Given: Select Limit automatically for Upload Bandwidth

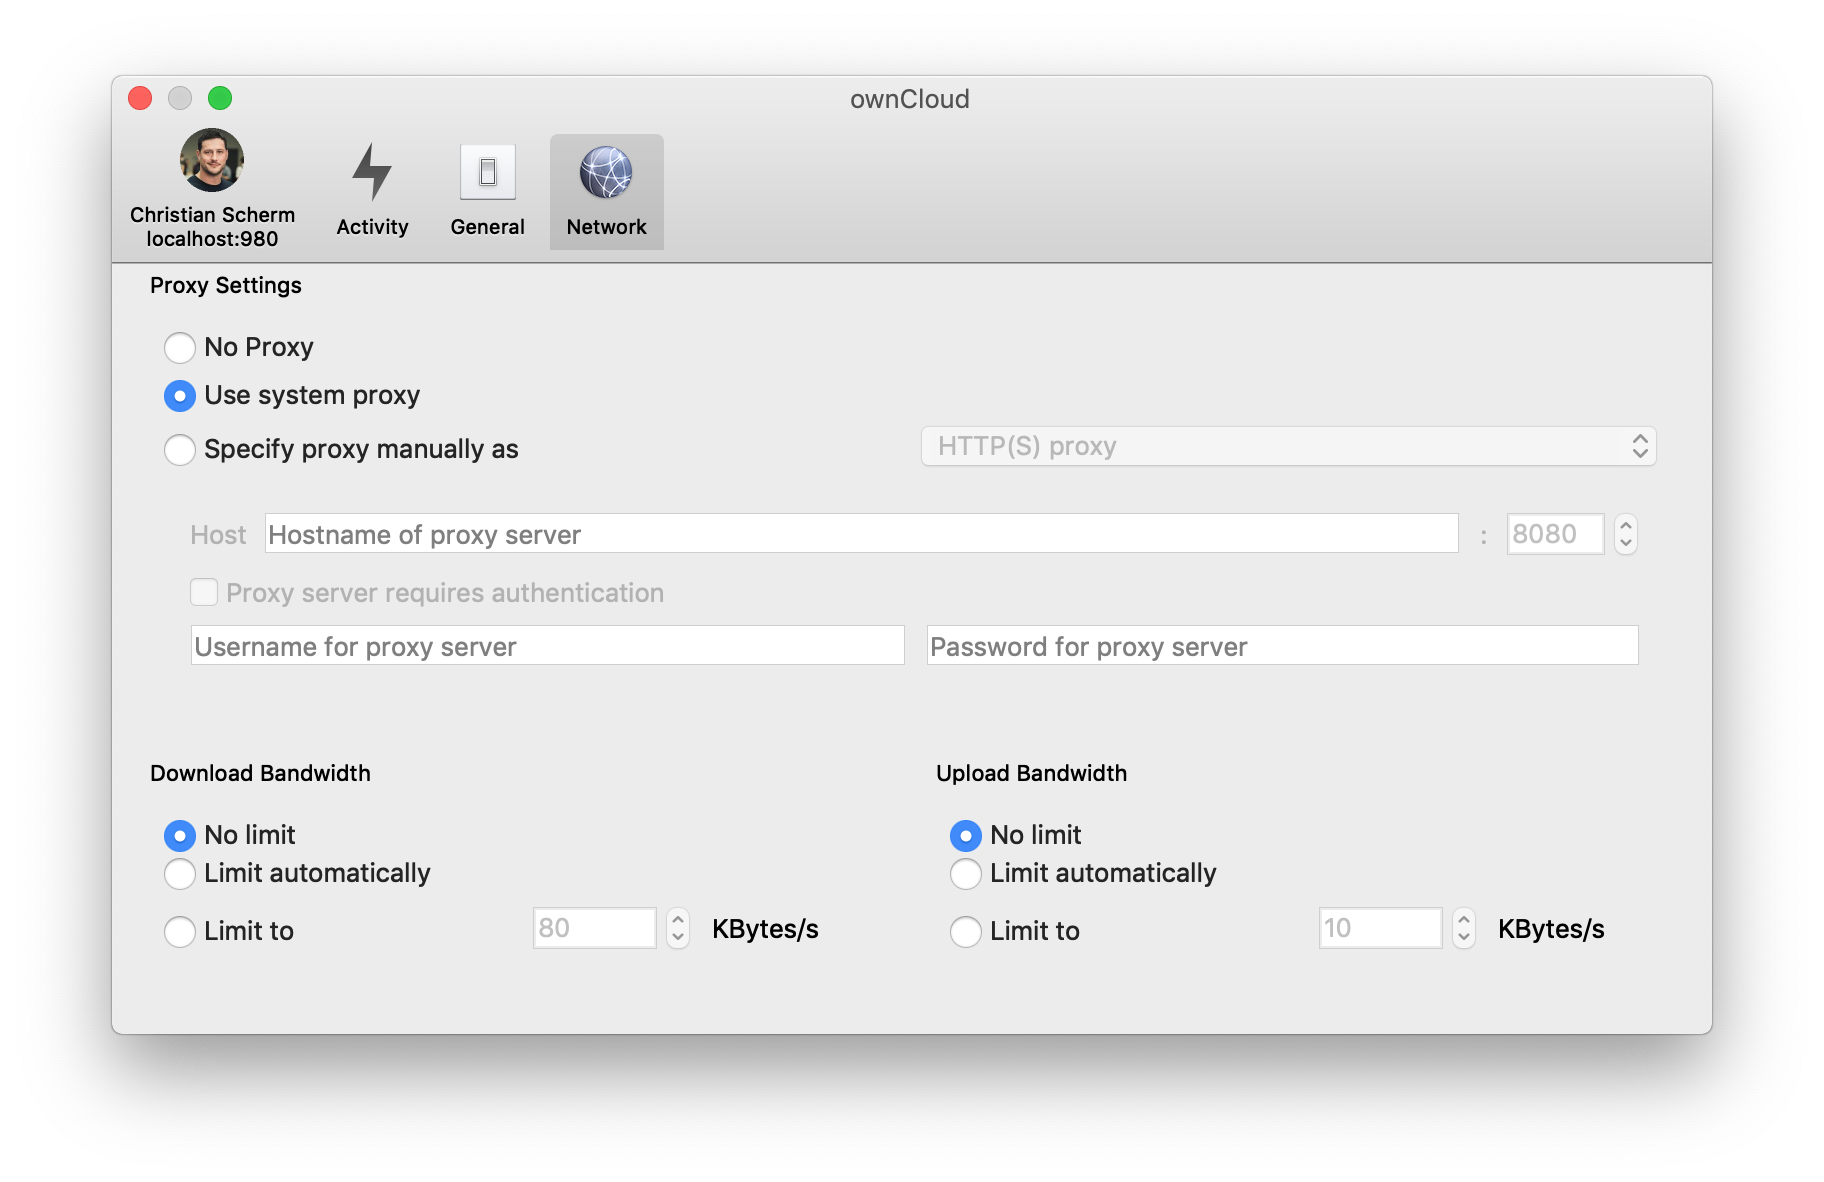Looking at the screenshot, I should point(966,874).
